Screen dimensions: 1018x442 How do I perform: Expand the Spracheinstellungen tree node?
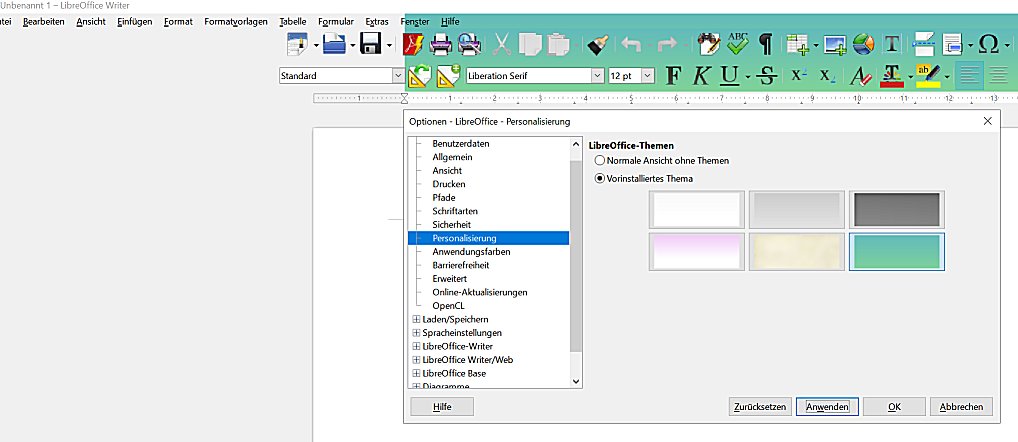[x=416, y=333]
